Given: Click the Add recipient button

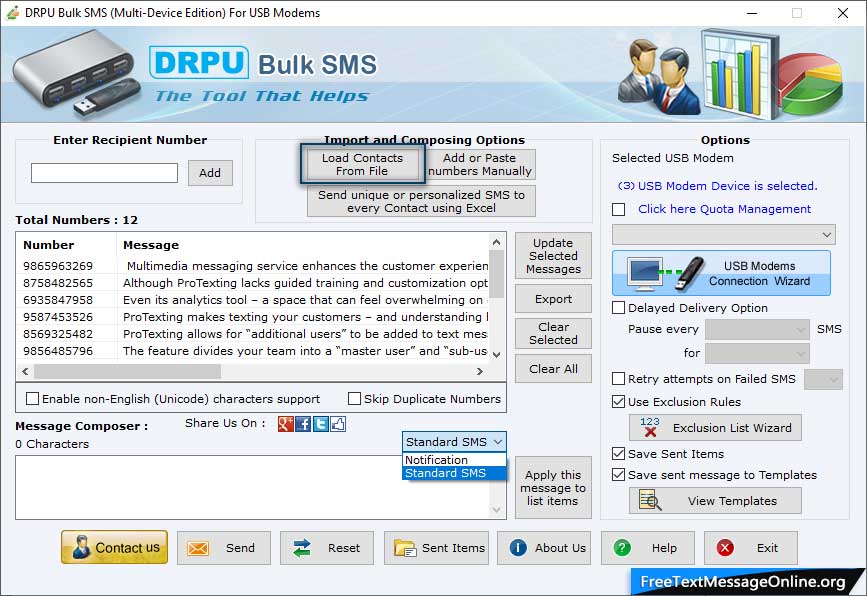Looking at the screenshot, I should click(x=210, y=173).
